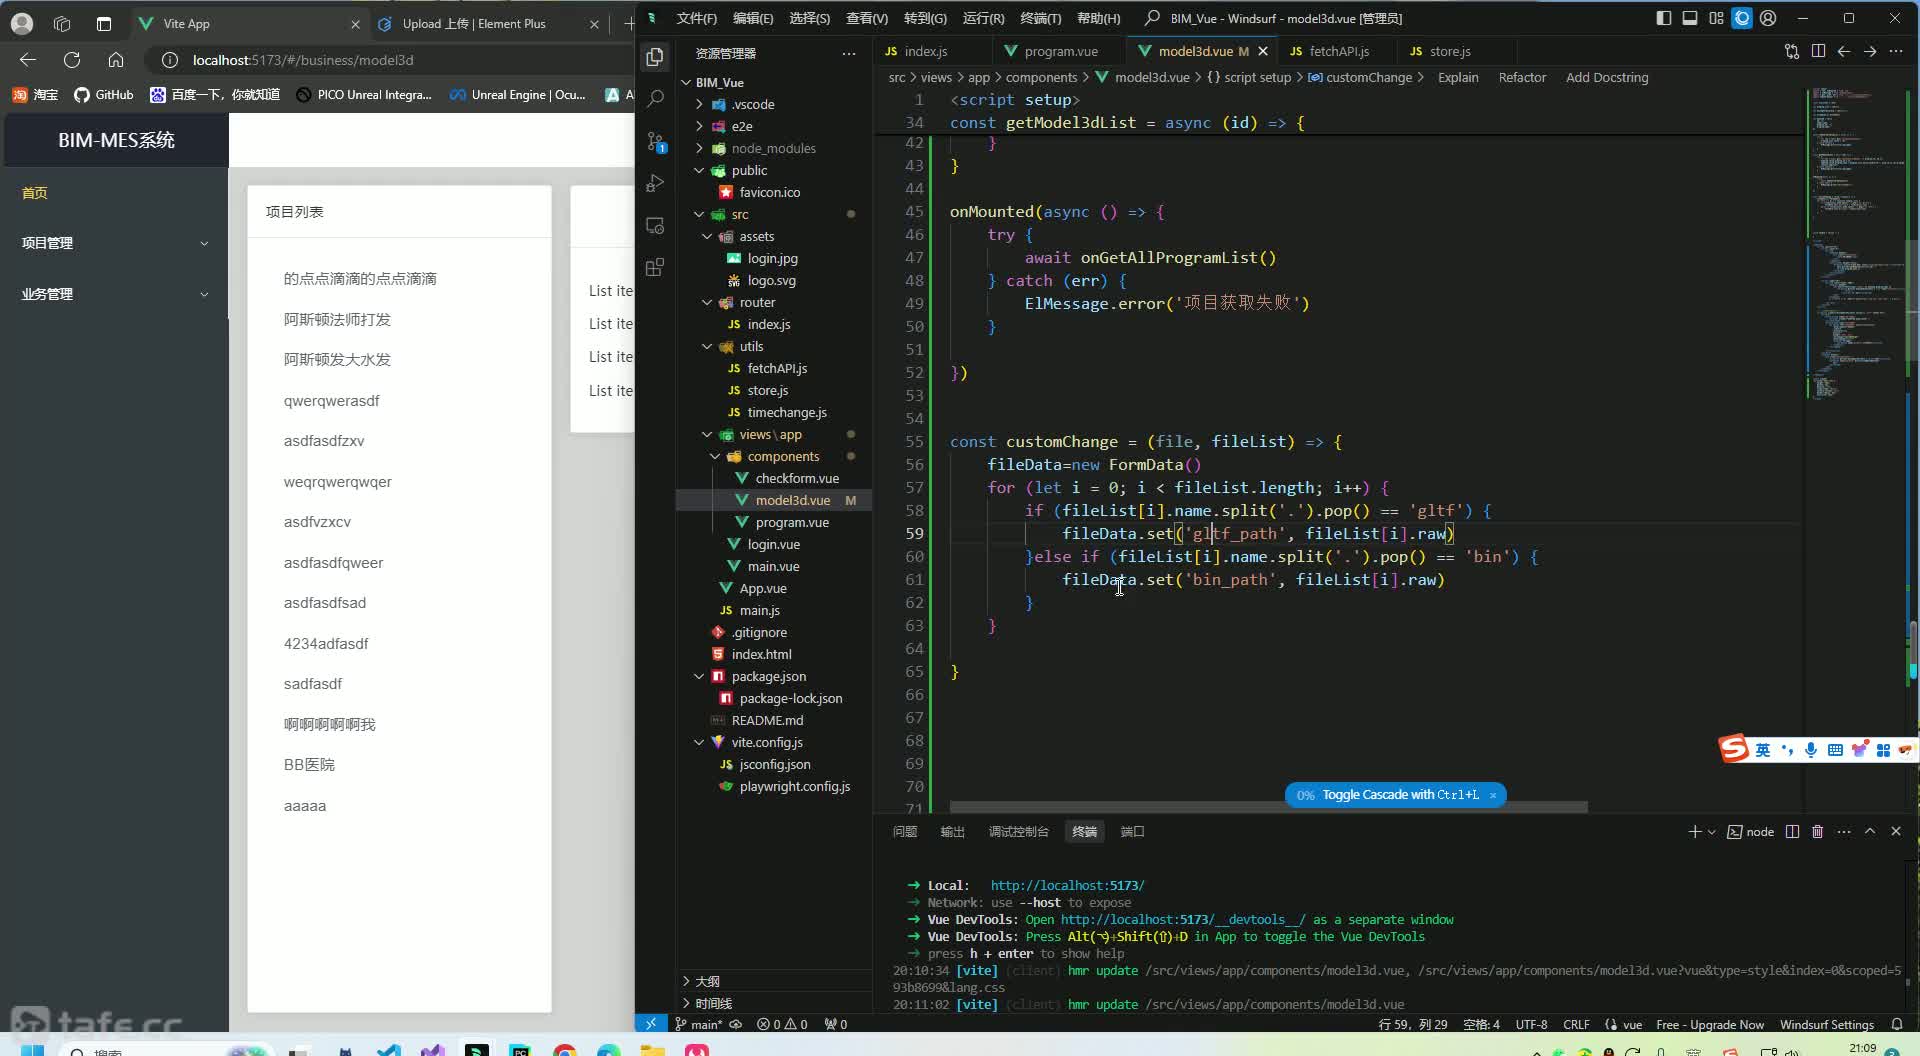Viewport: 1920px width, 1056px height.
Task: Toggle Windsurf Cascade icon in title bar
Action: [x=1742, y=18]
